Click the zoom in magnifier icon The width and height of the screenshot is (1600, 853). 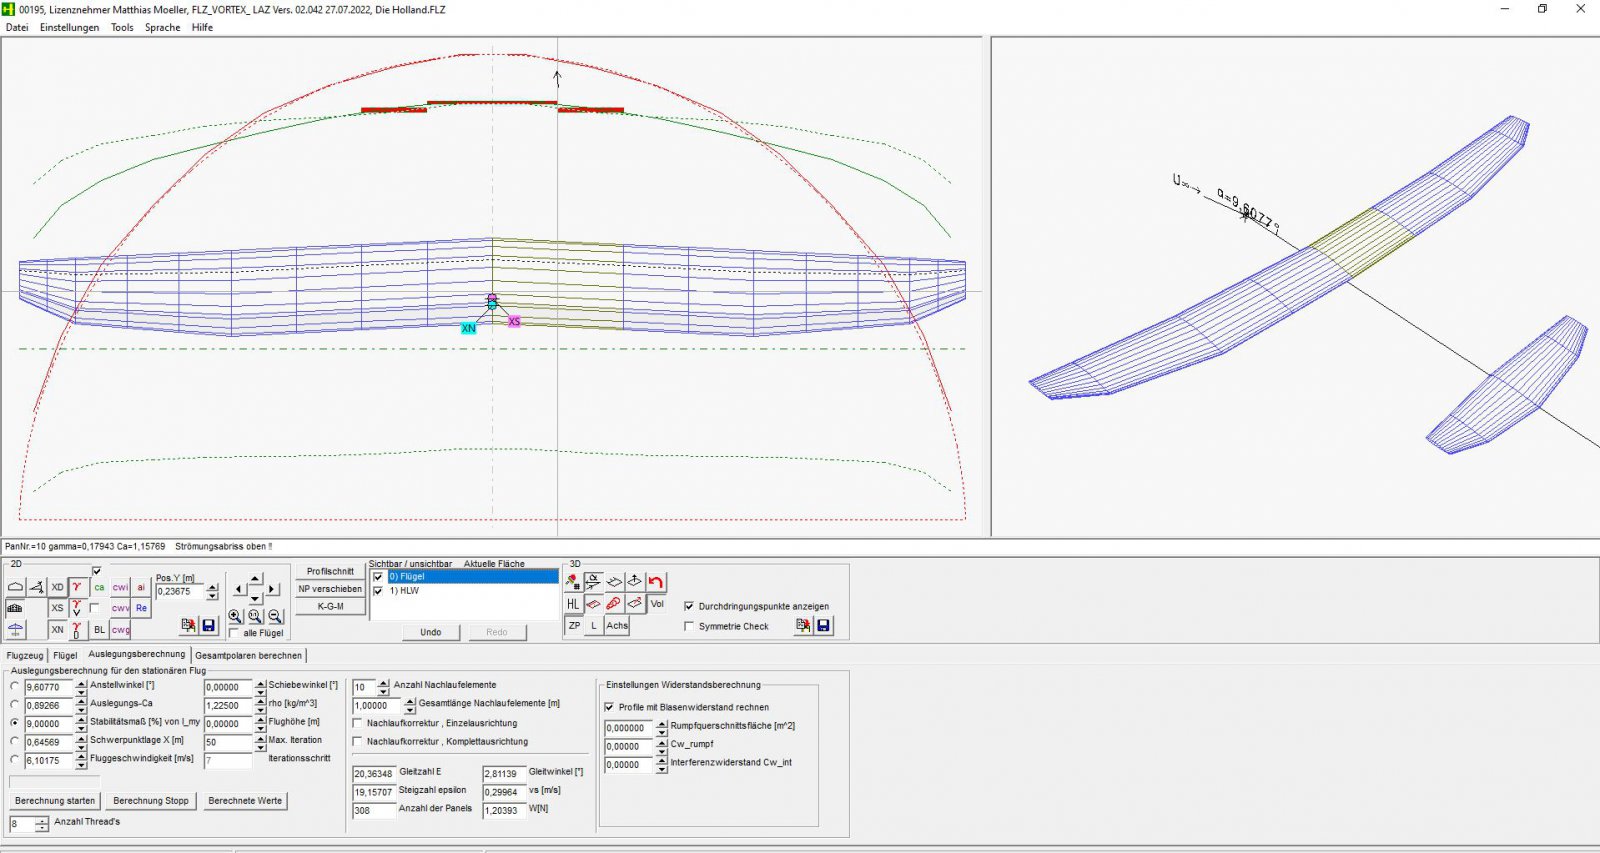point(235,617)
